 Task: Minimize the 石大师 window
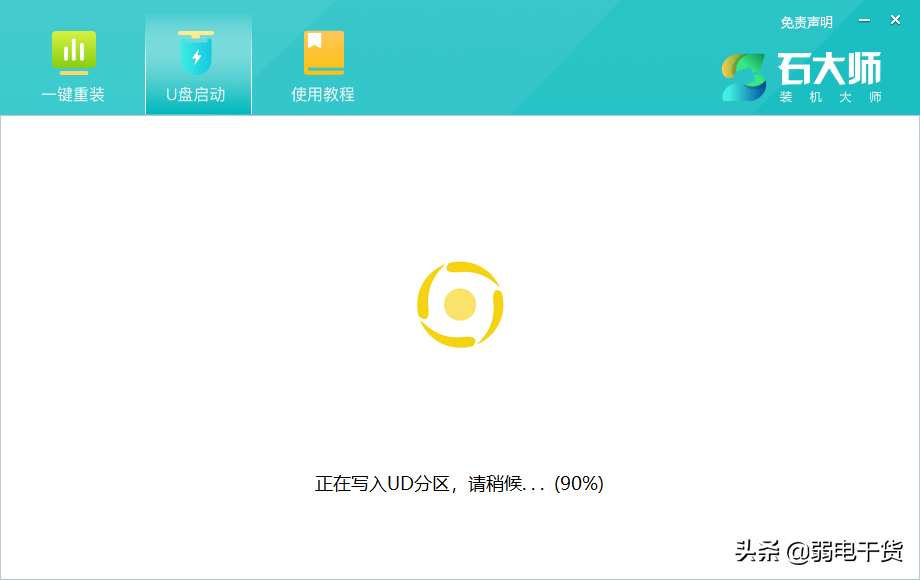pos(865,20)
